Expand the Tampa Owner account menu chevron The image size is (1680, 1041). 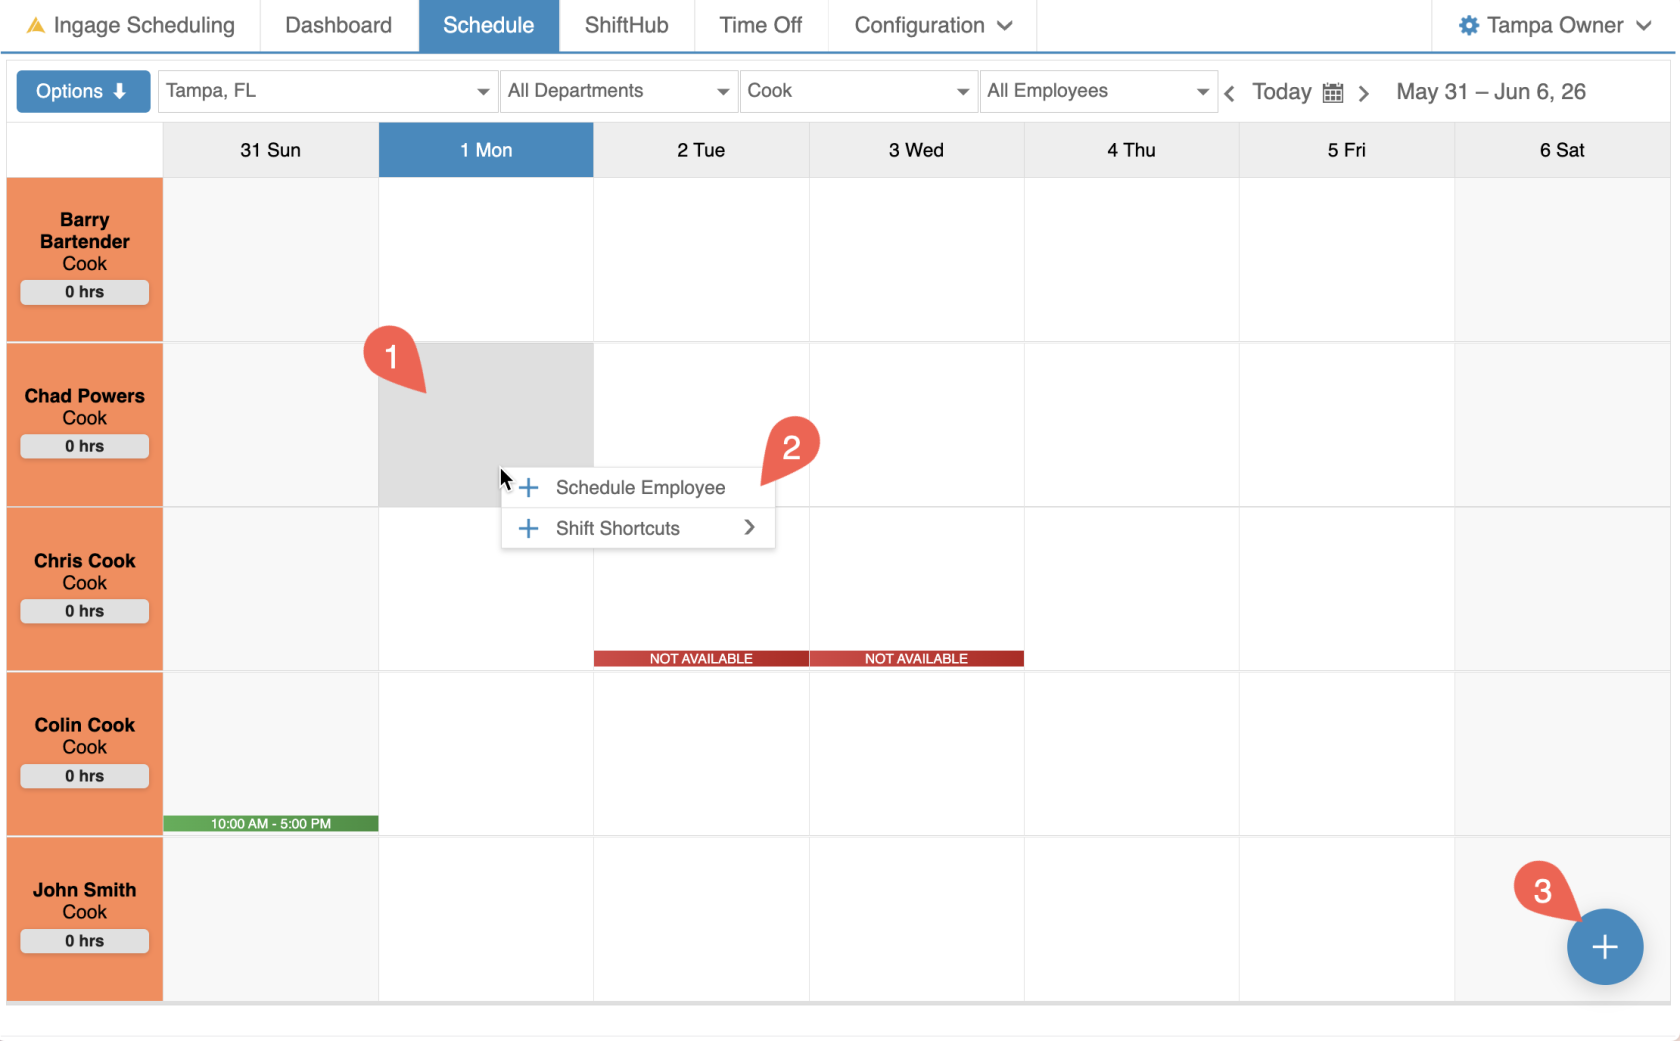[x=1644, y=26]
